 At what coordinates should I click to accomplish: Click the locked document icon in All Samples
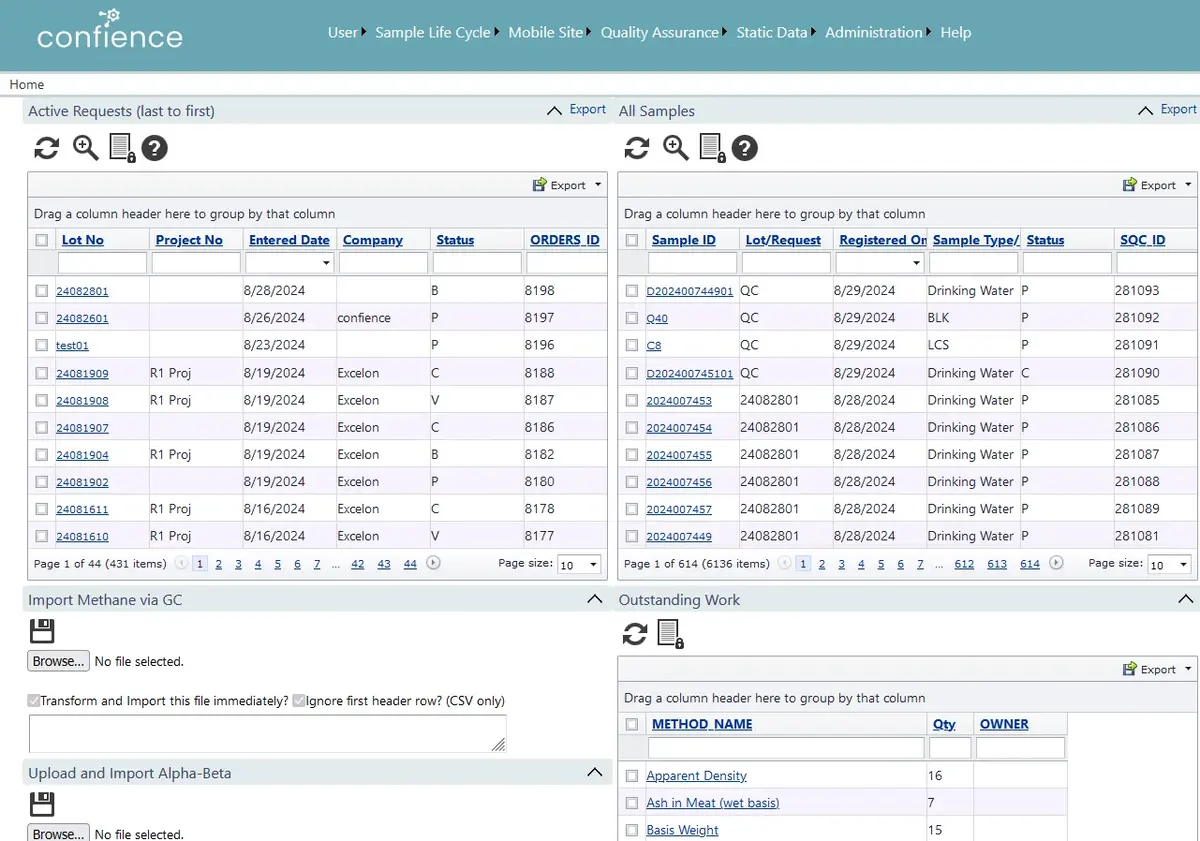click(712, 148)
